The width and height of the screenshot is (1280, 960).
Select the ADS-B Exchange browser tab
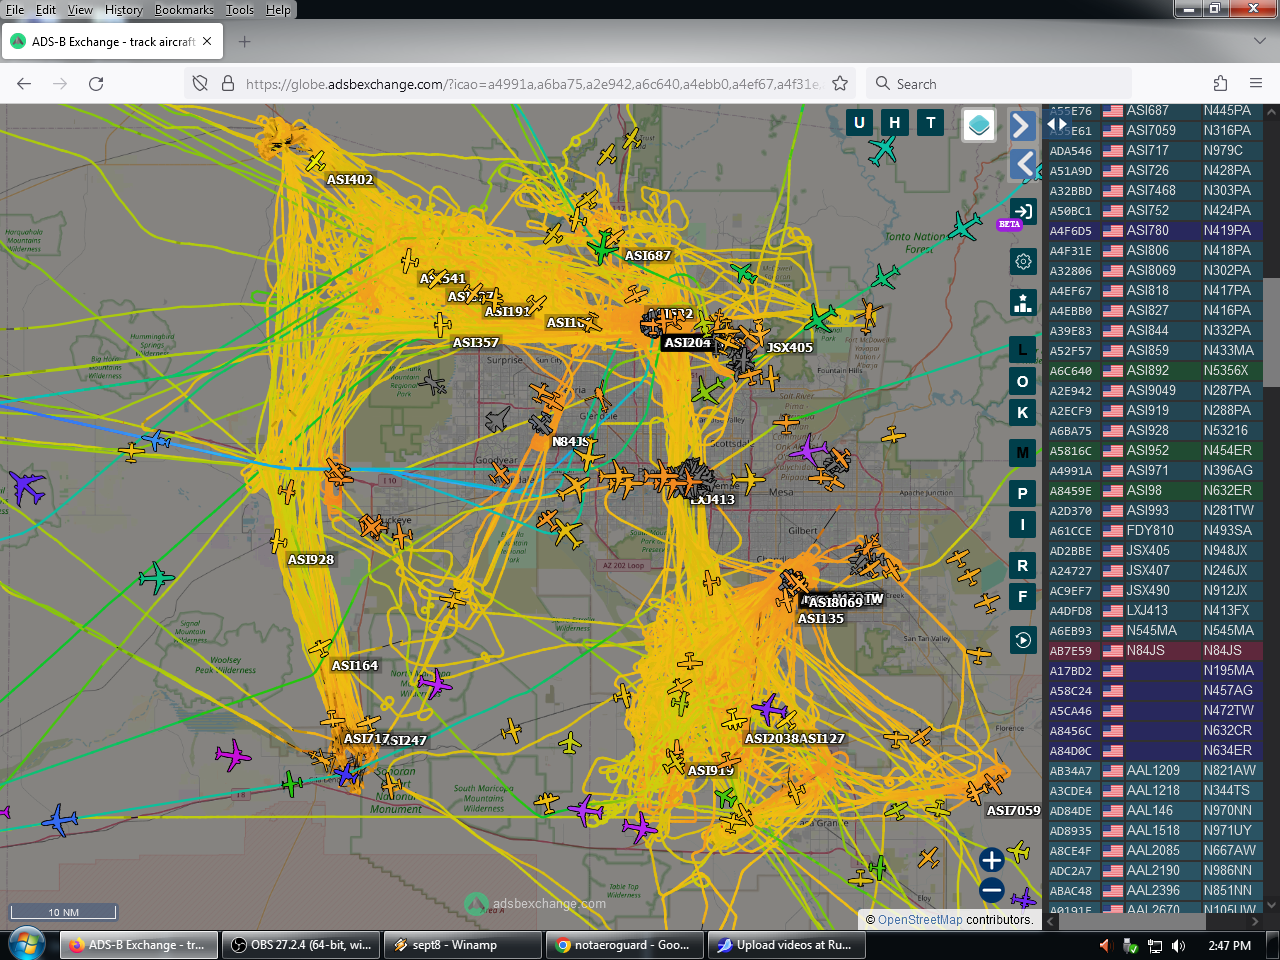coord(112,42)
